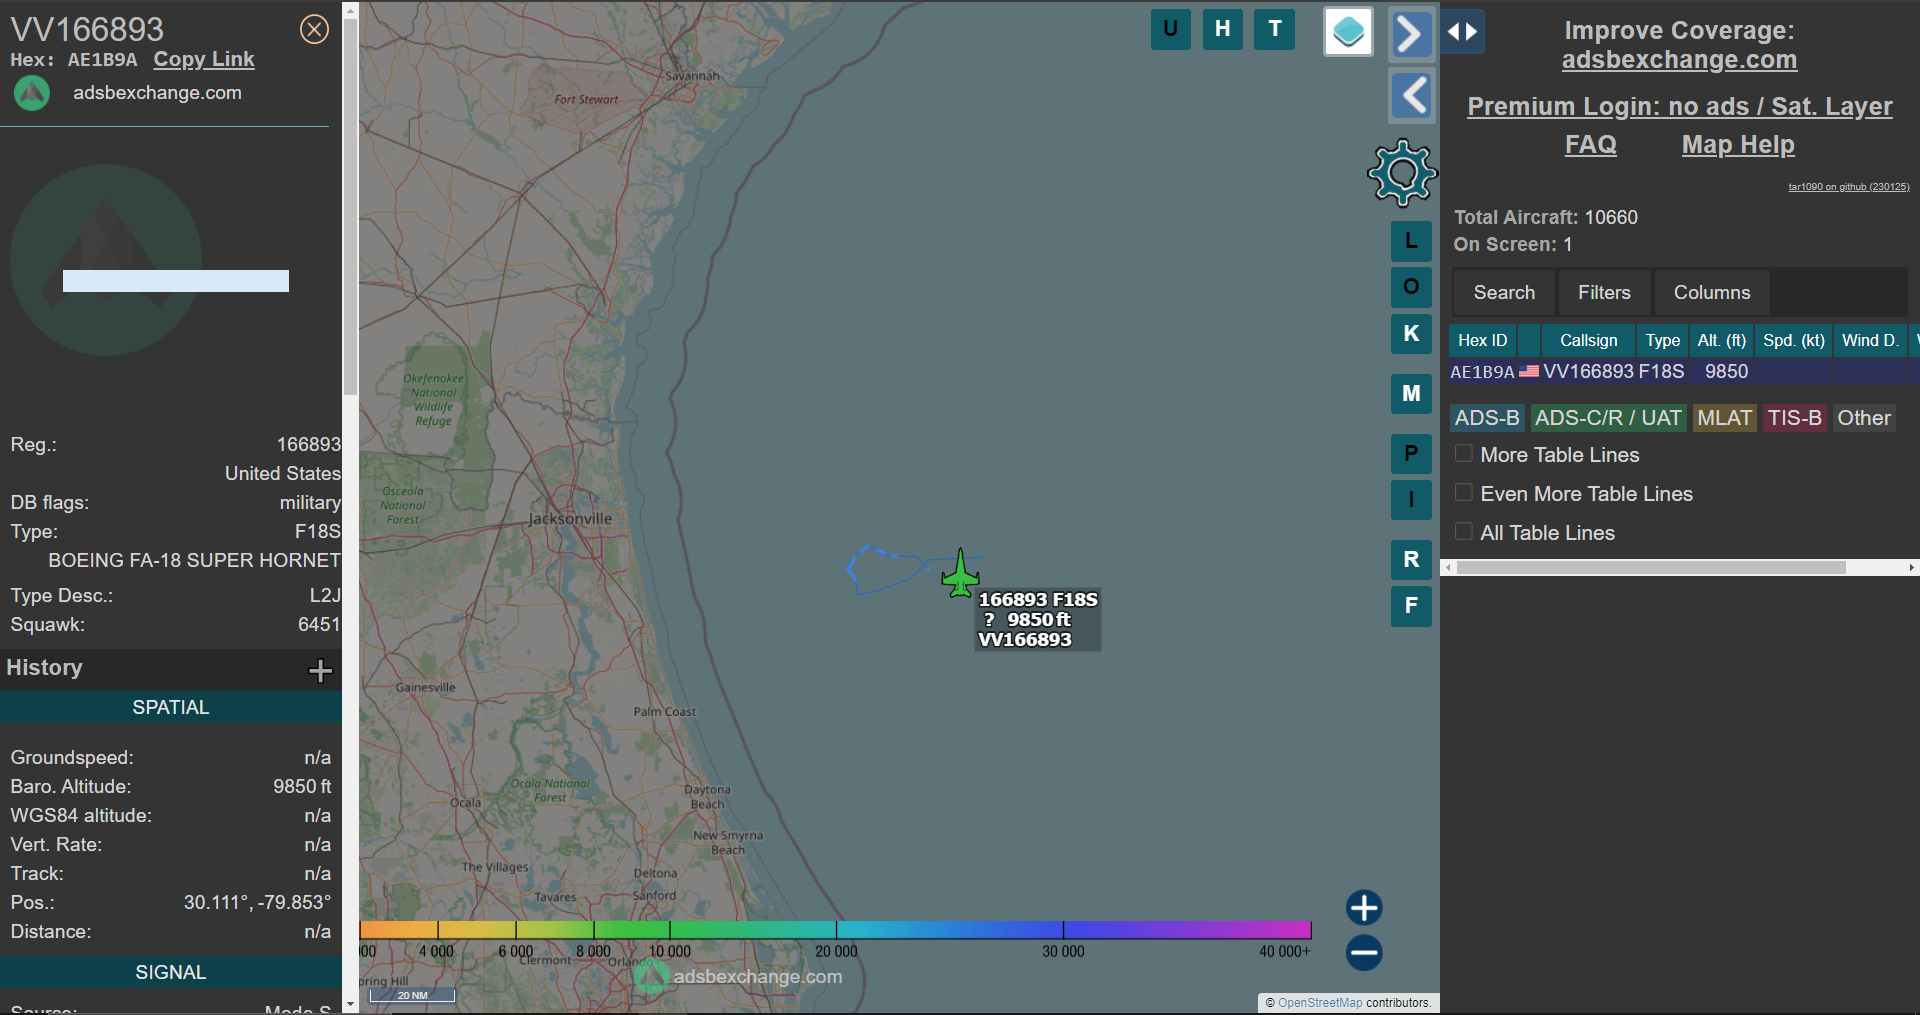Expand the History section with plus
This screenshot has width=1920, height=1015.
tap(320, 670)
